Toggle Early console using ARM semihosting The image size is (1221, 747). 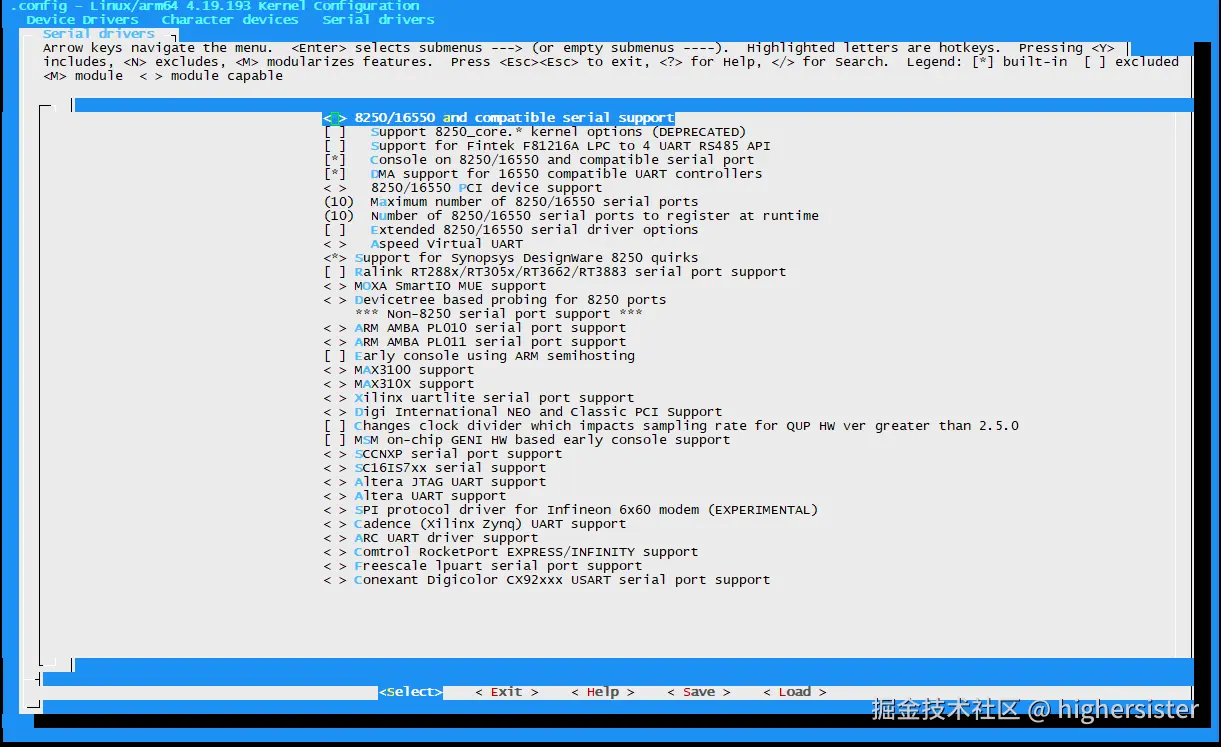(x=478, y=356)
